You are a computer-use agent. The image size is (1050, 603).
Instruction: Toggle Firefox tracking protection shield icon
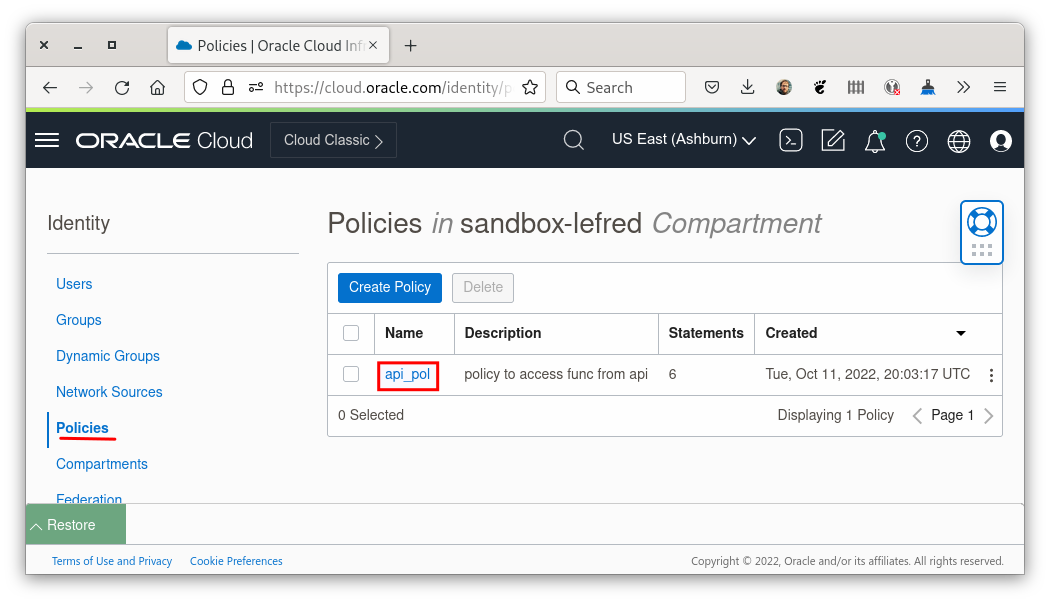199,87
